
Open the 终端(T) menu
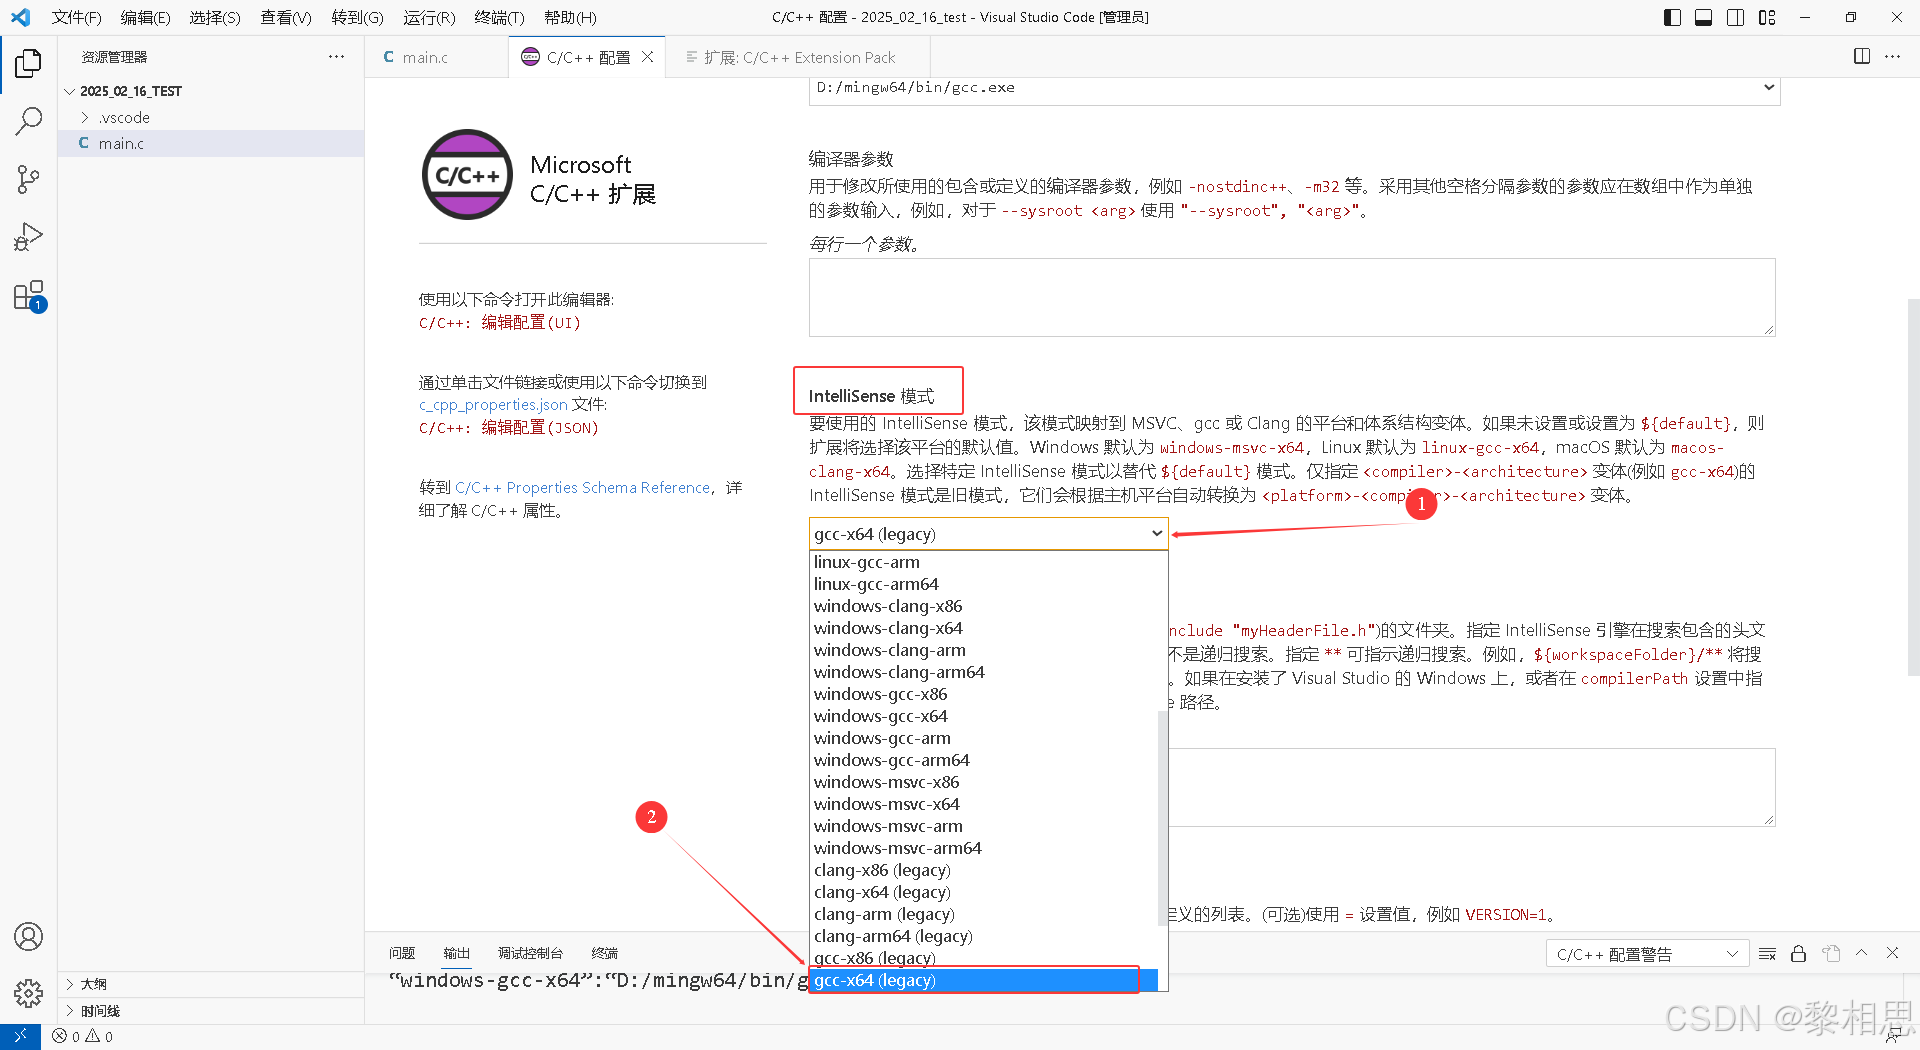coord(499,17)
